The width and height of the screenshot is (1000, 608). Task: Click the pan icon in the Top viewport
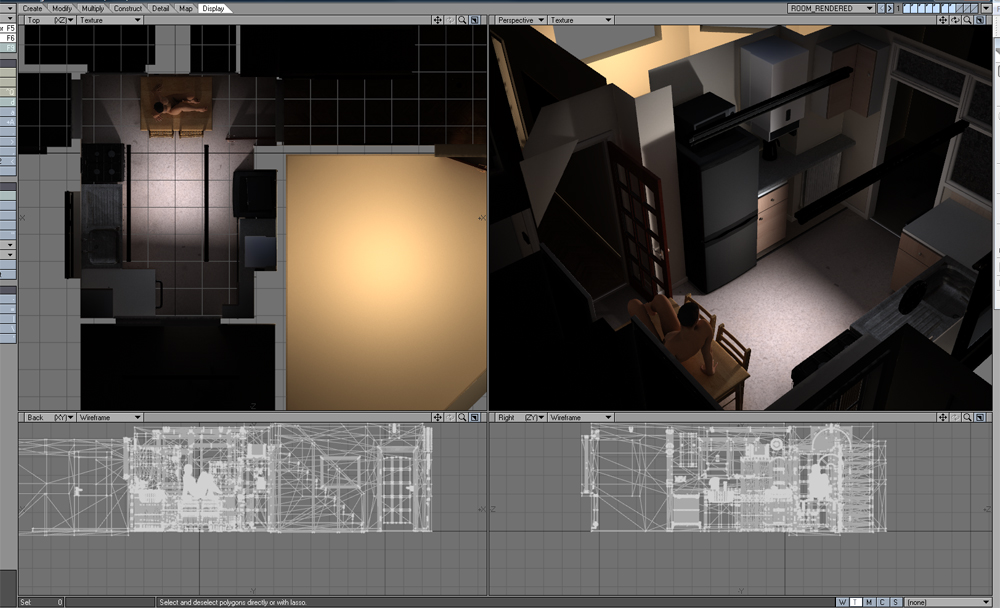click(x=438, y=20)
